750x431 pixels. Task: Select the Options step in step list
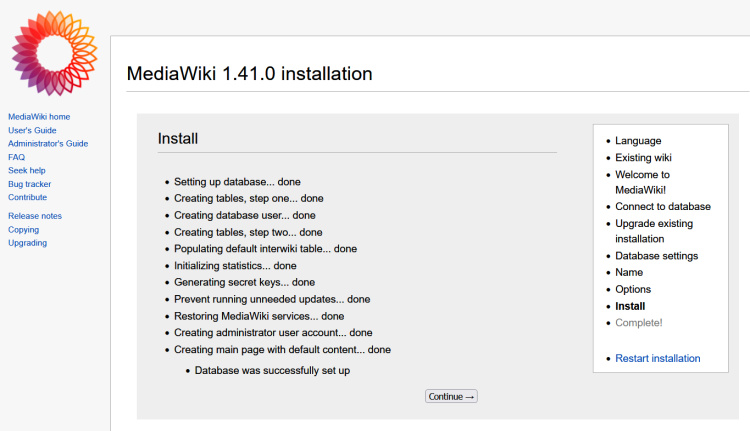tap(632, 289)
